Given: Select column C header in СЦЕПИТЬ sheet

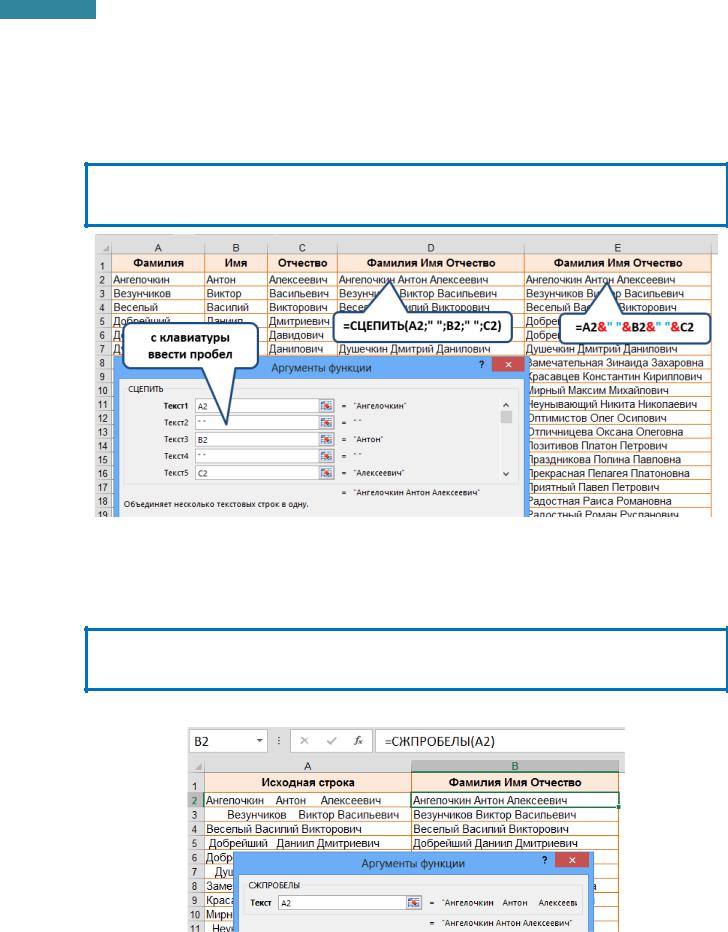Looking at the screenshot, I should coord(302,248).
